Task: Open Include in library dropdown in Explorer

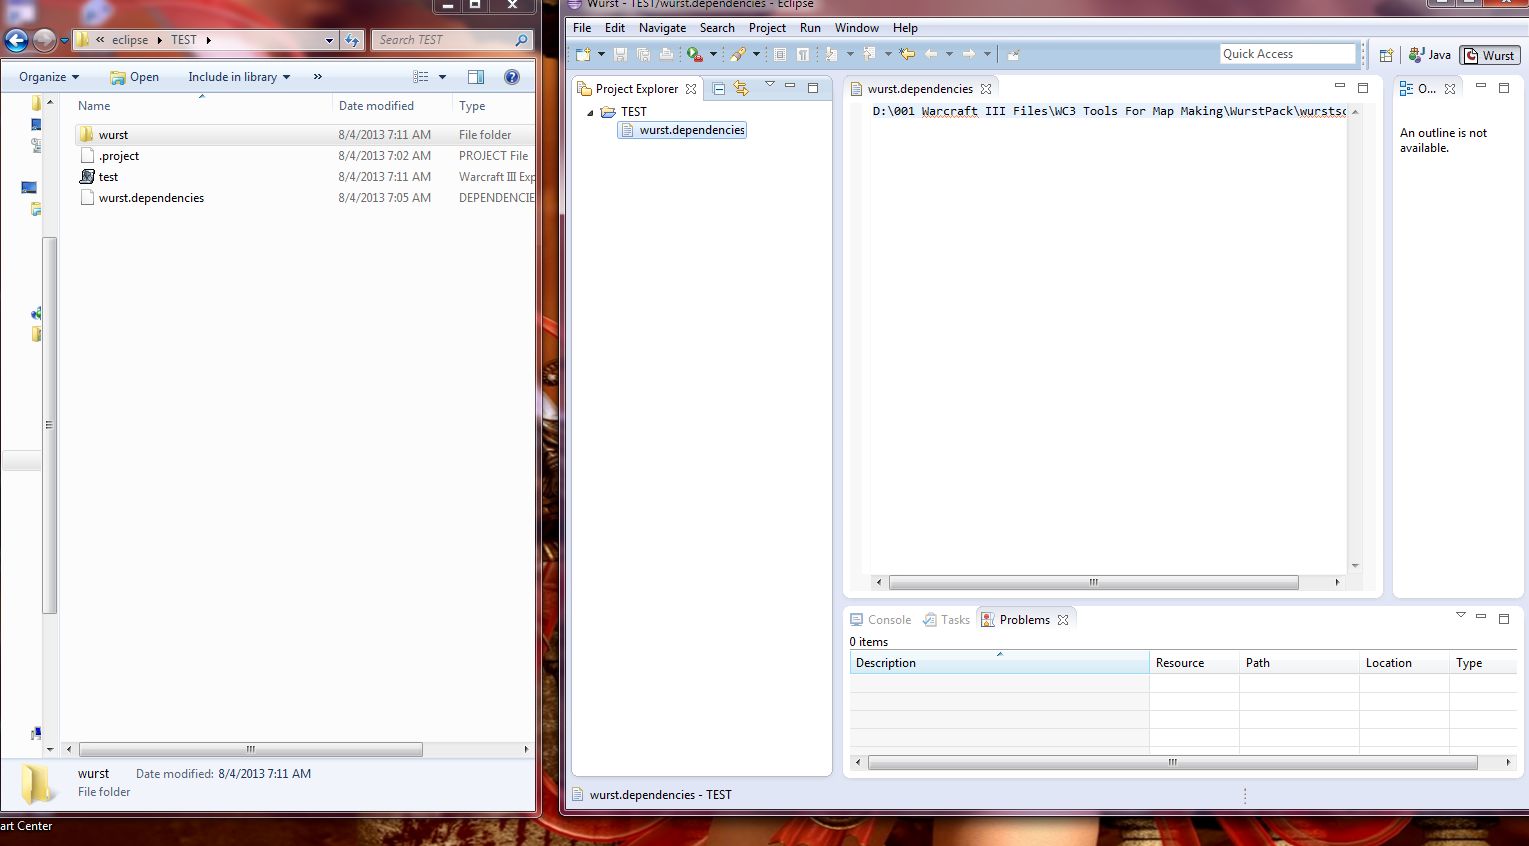Action: pyautogui.click(x=239, y=77)
